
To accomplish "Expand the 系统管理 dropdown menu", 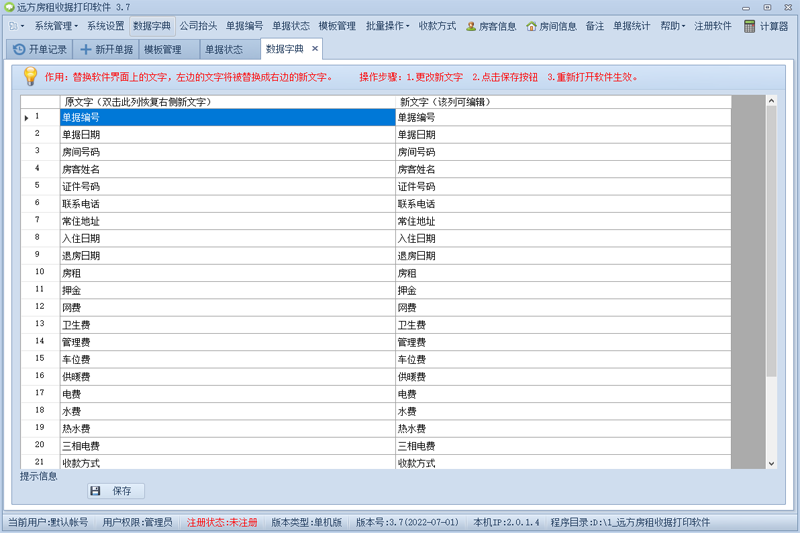I will pyautogui.click(x=56, y=26).
